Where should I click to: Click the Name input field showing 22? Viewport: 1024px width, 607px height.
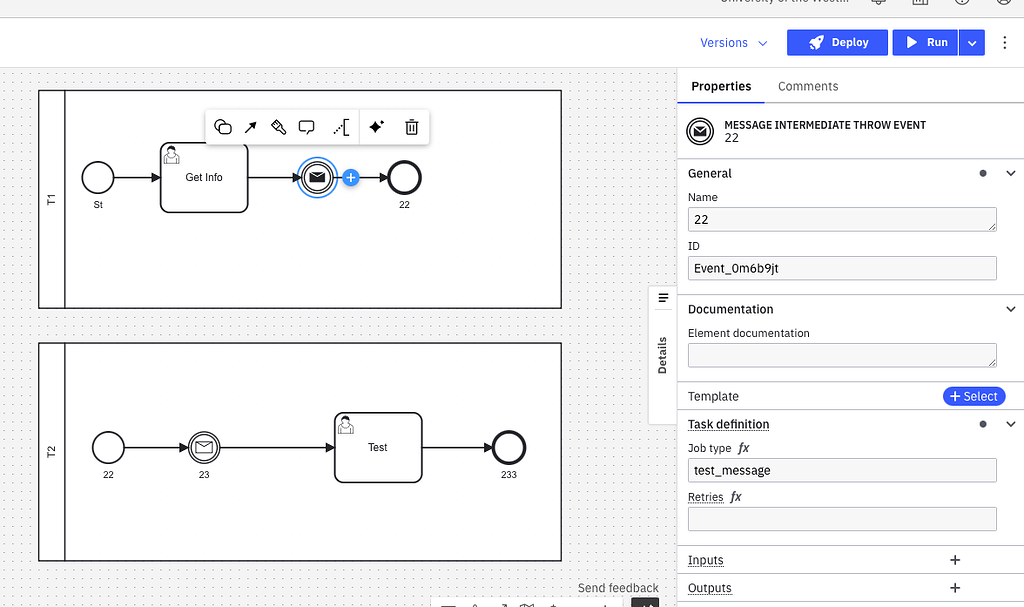pos(841,219)
